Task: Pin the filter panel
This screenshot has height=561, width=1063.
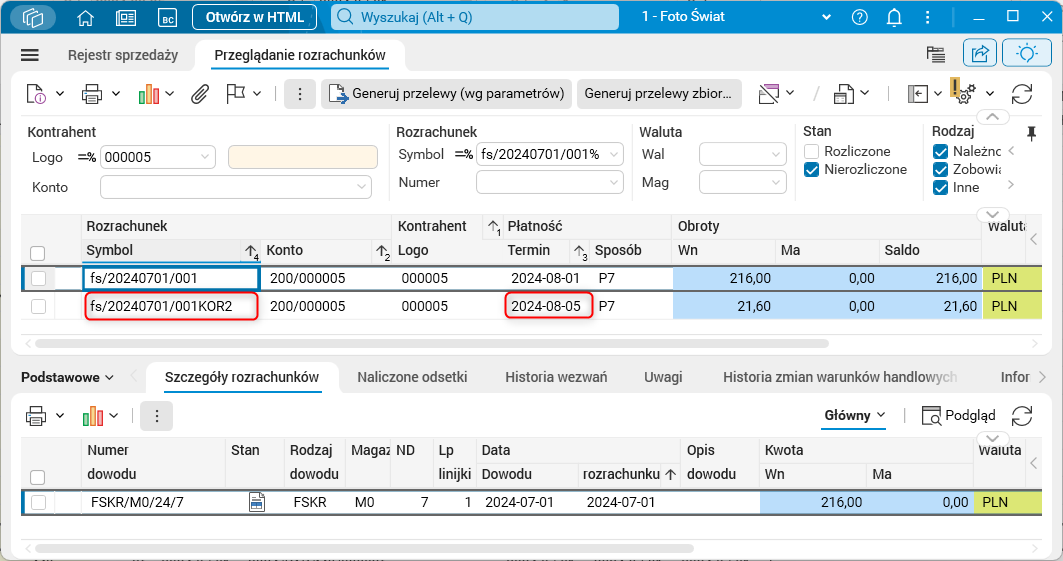Action: [x=1031, y=133]
